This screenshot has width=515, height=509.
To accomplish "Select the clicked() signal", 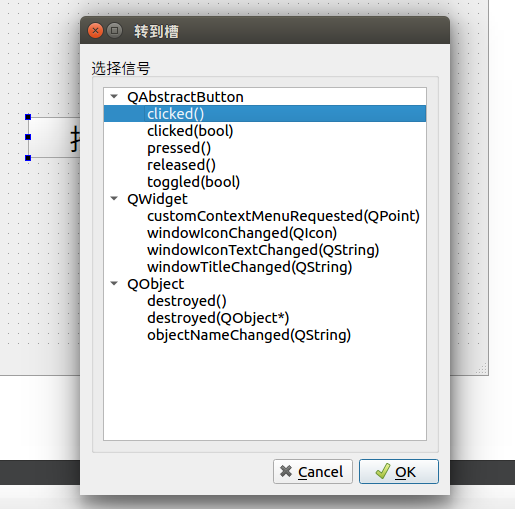I will click(175, 114).
